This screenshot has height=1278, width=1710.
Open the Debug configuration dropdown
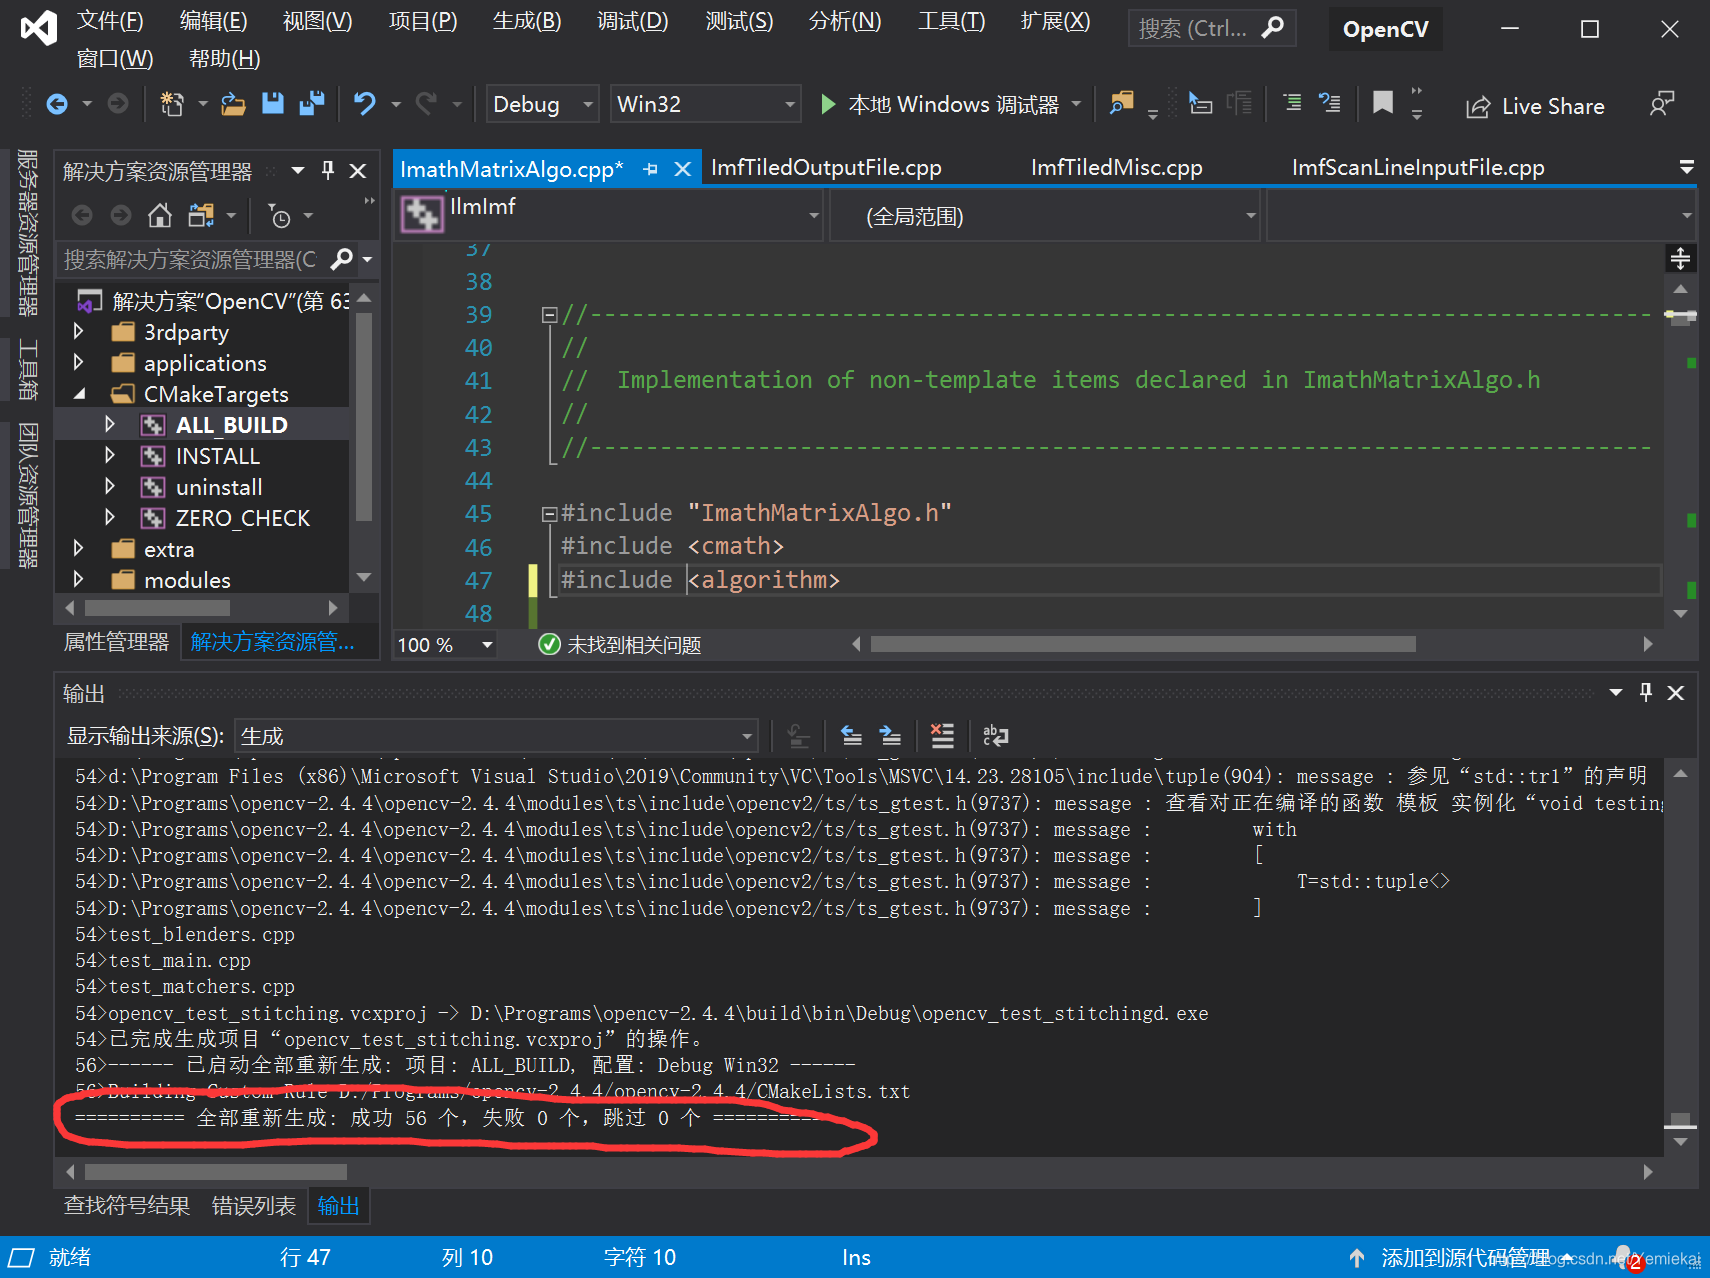coord(543,104)
